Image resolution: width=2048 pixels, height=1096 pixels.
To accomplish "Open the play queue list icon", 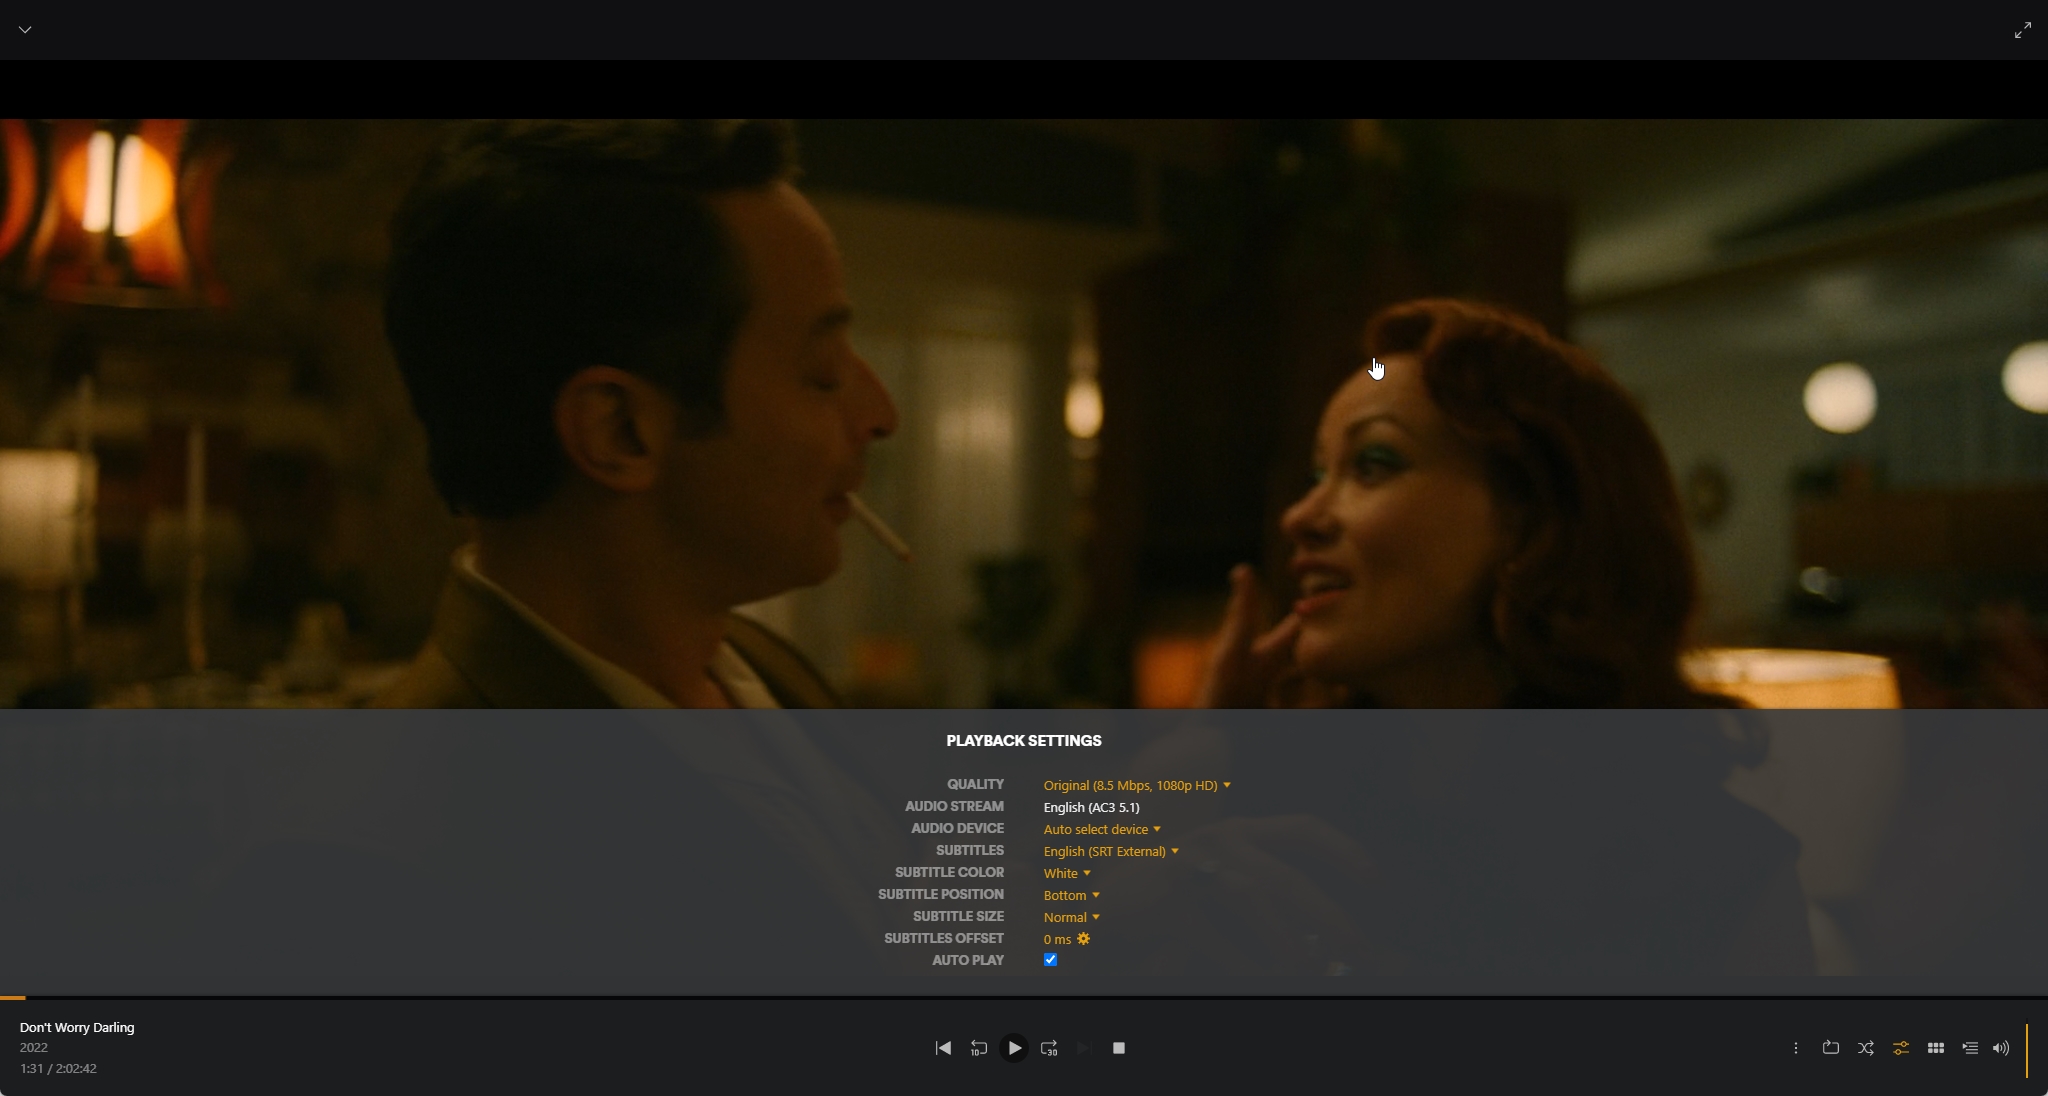I will [1970, 1048].
